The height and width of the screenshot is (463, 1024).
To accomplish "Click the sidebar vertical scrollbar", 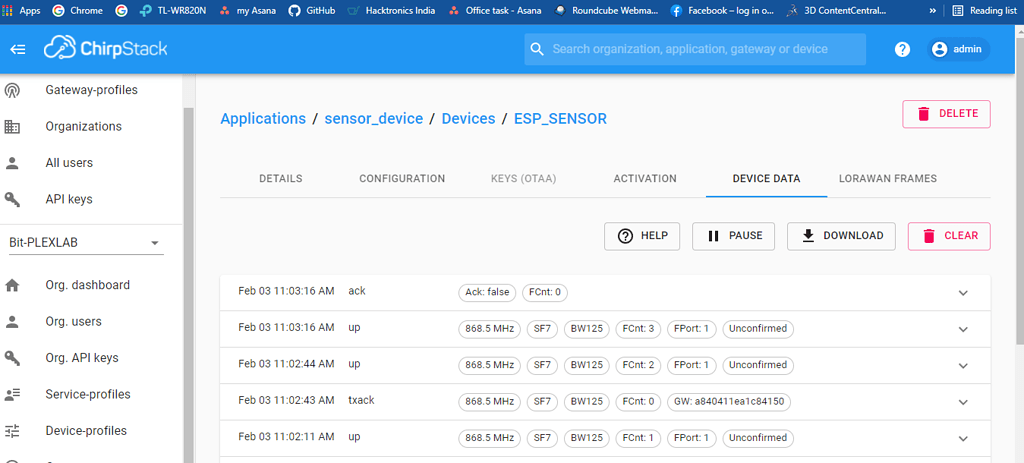I will point(189,285).
